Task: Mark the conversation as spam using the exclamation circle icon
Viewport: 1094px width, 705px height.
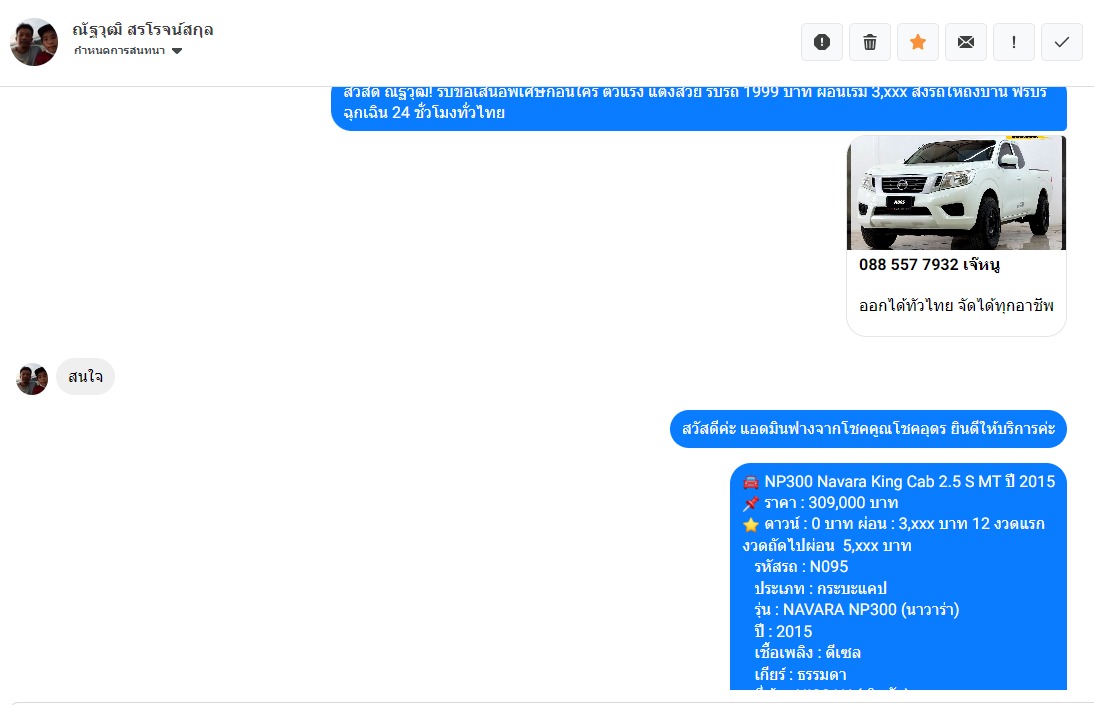Action: [822, 42]
